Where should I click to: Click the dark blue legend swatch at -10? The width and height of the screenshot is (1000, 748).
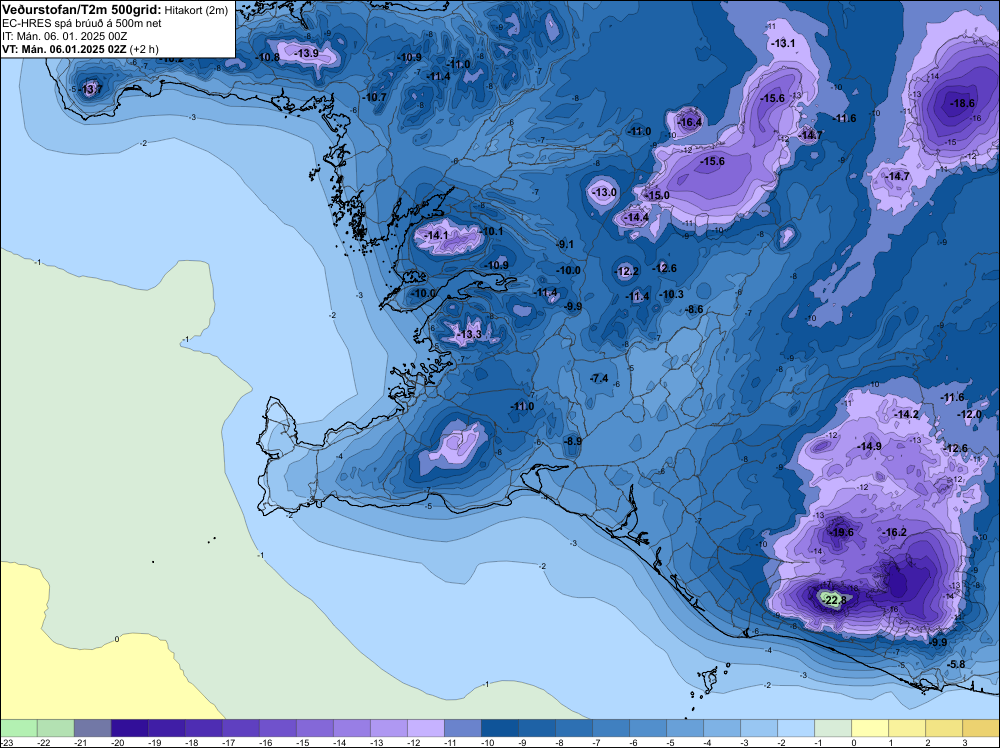click(499, 728)
